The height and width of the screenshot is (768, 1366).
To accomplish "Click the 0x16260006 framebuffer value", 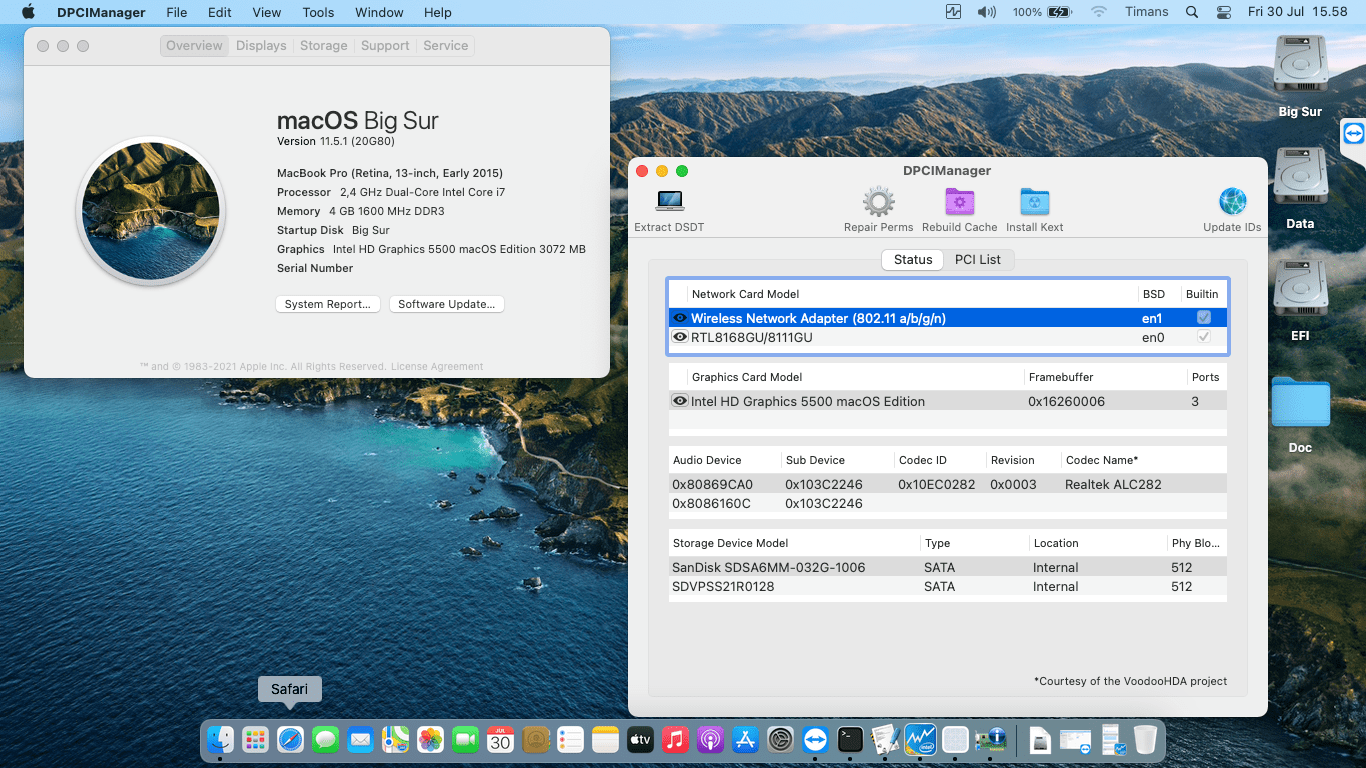I will coord(1066,401).
